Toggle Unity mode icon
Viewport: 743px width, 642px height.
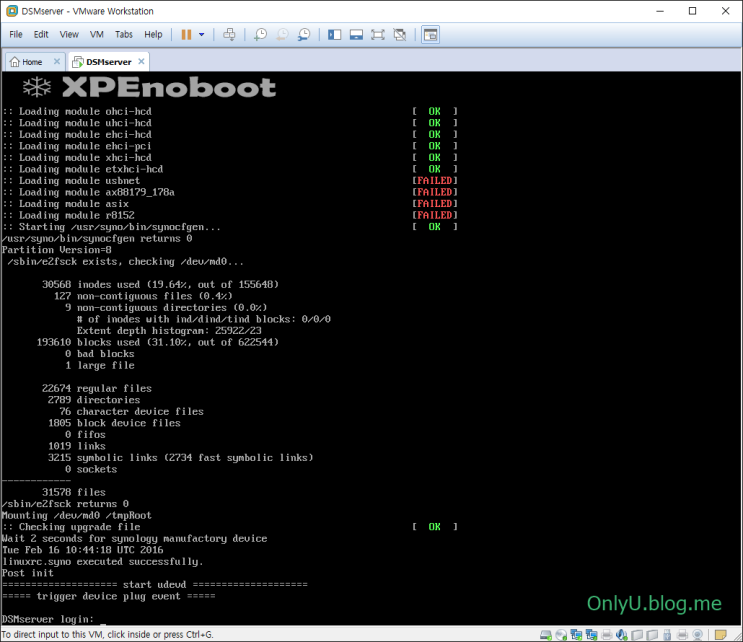pos(400,34)
